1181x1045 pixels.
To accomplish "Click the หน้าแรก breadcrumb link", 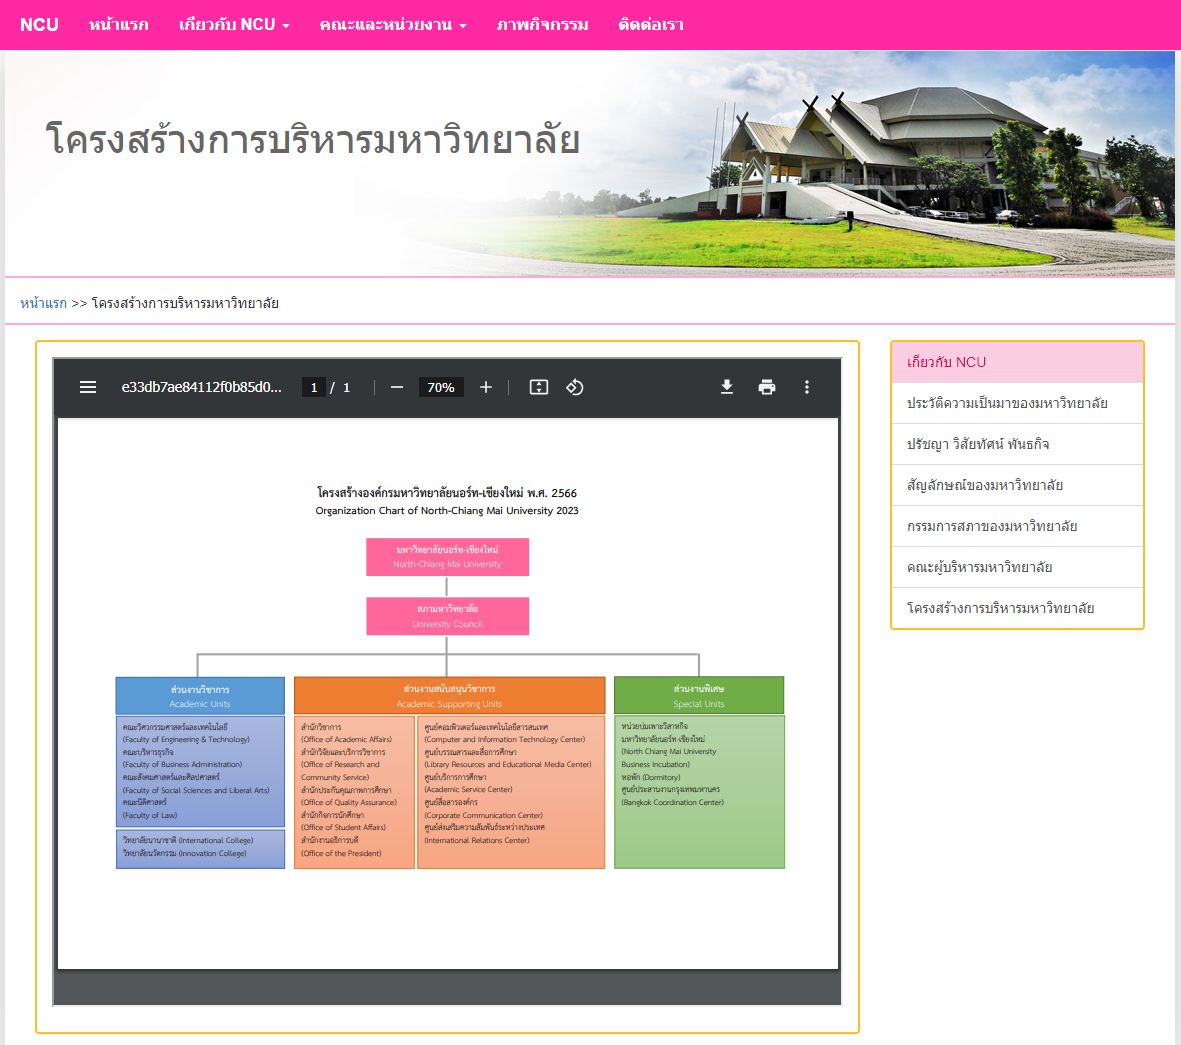I will [x=43, y=303].
